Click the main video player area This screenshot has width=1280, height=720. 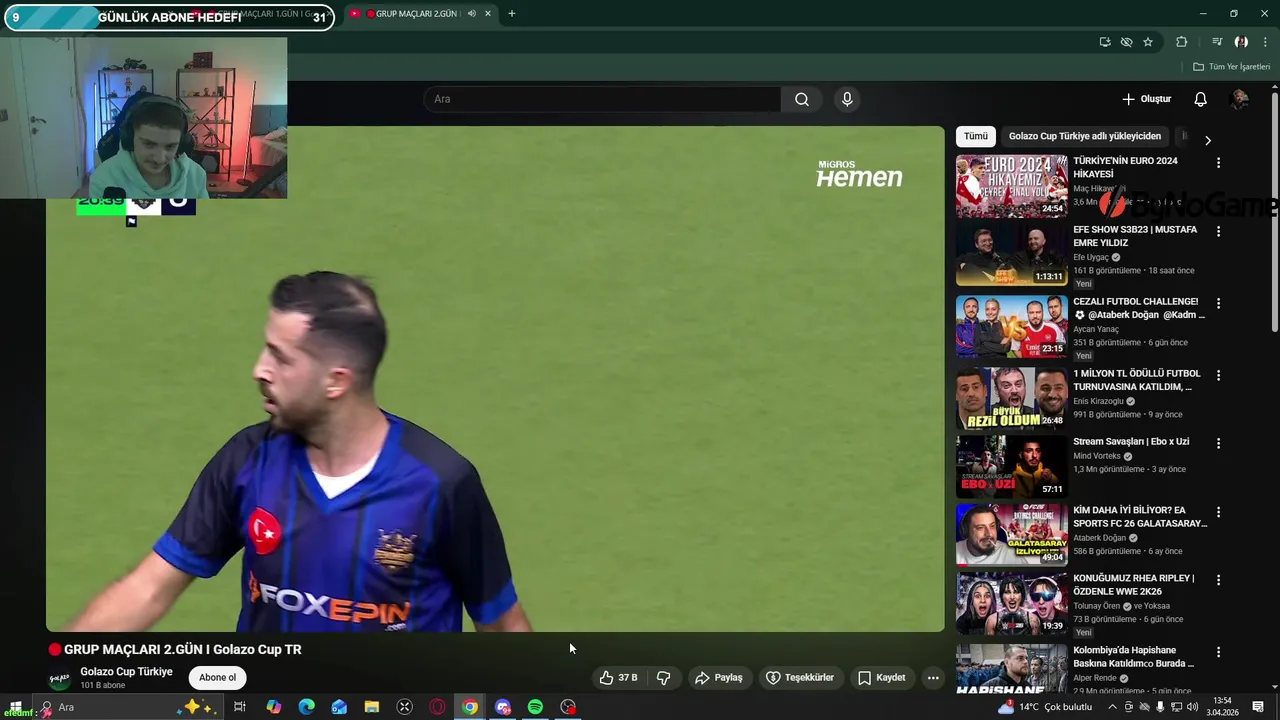pos(495,379)
